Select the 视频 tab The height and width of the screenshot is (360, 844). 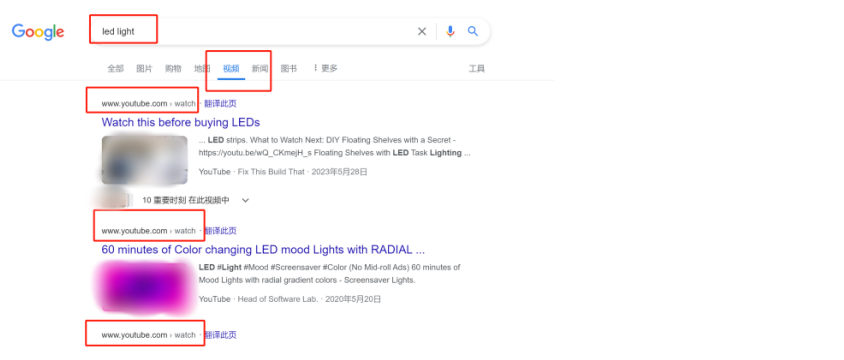pyautogui.click(x=231, y=69)
